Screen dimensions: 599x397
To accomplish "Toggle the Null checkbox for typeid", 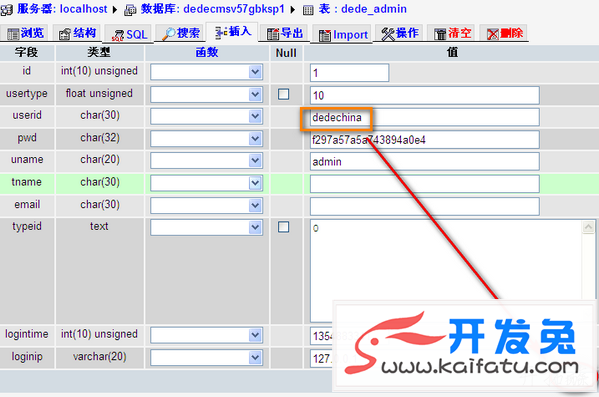I will [x=283, y=227].
